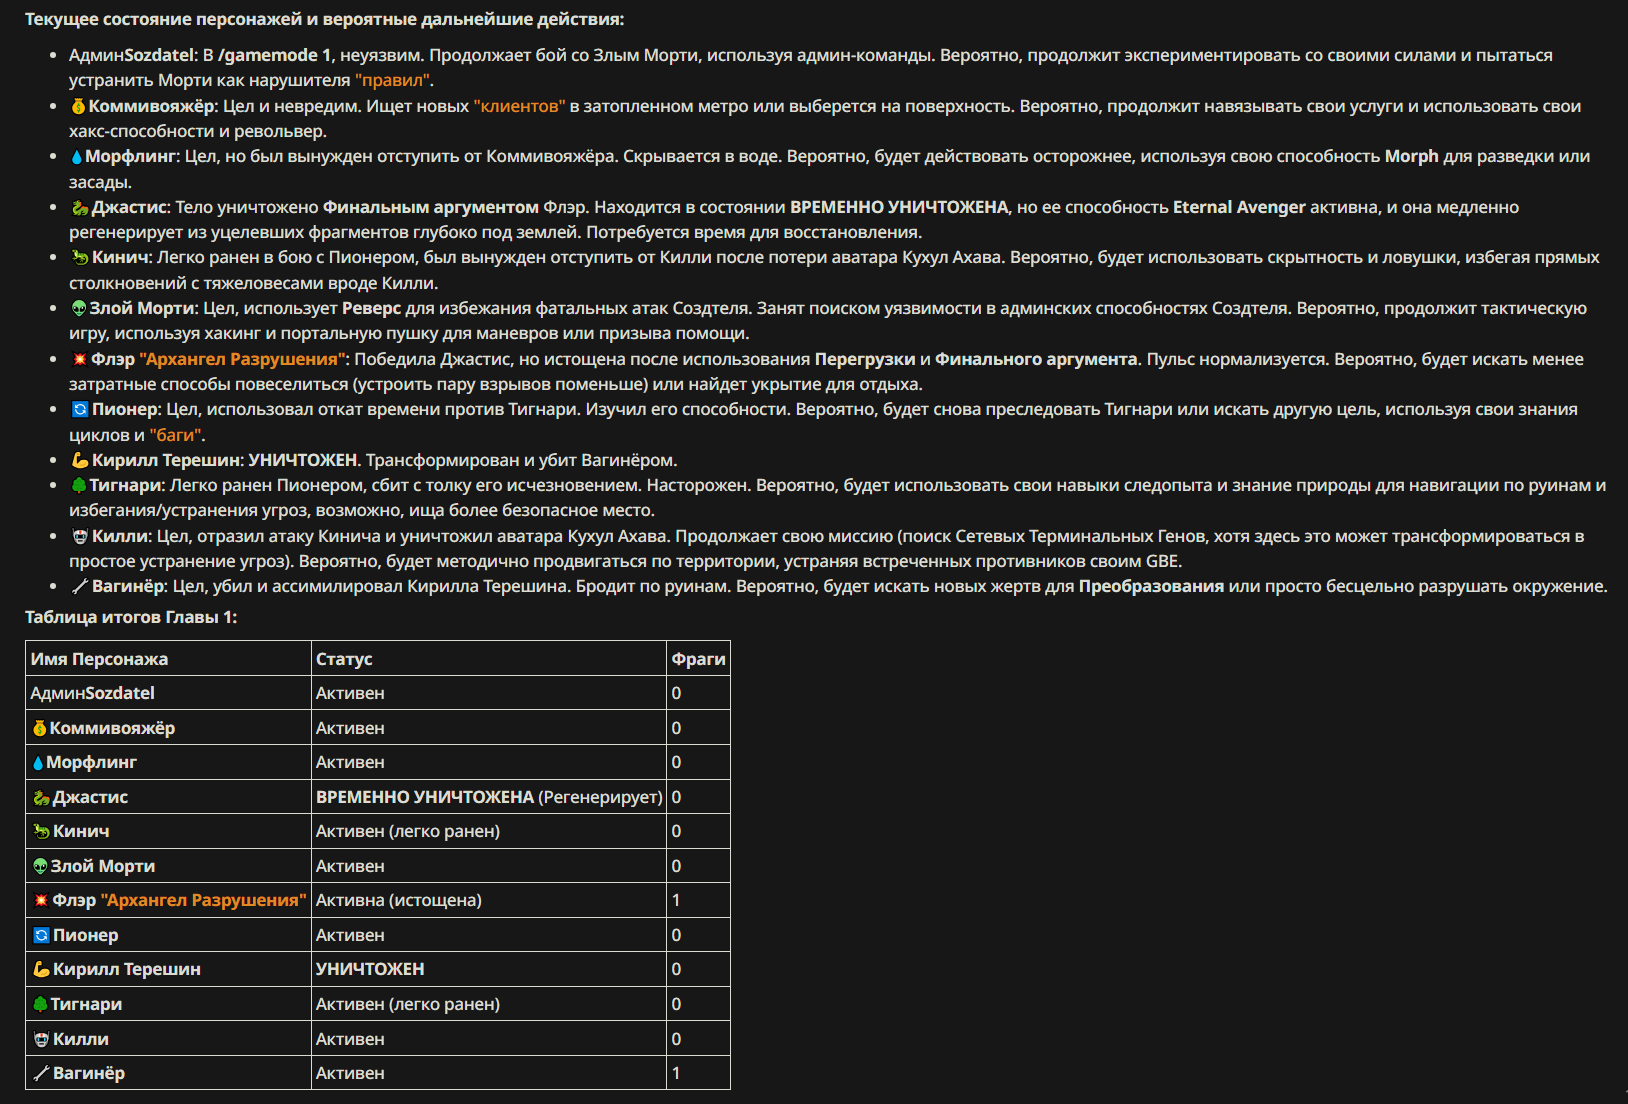Click the money bag emoji in the Коммивояжёр table row
This screenshot has height=1104, width=1628.
(x=40, y=728)
